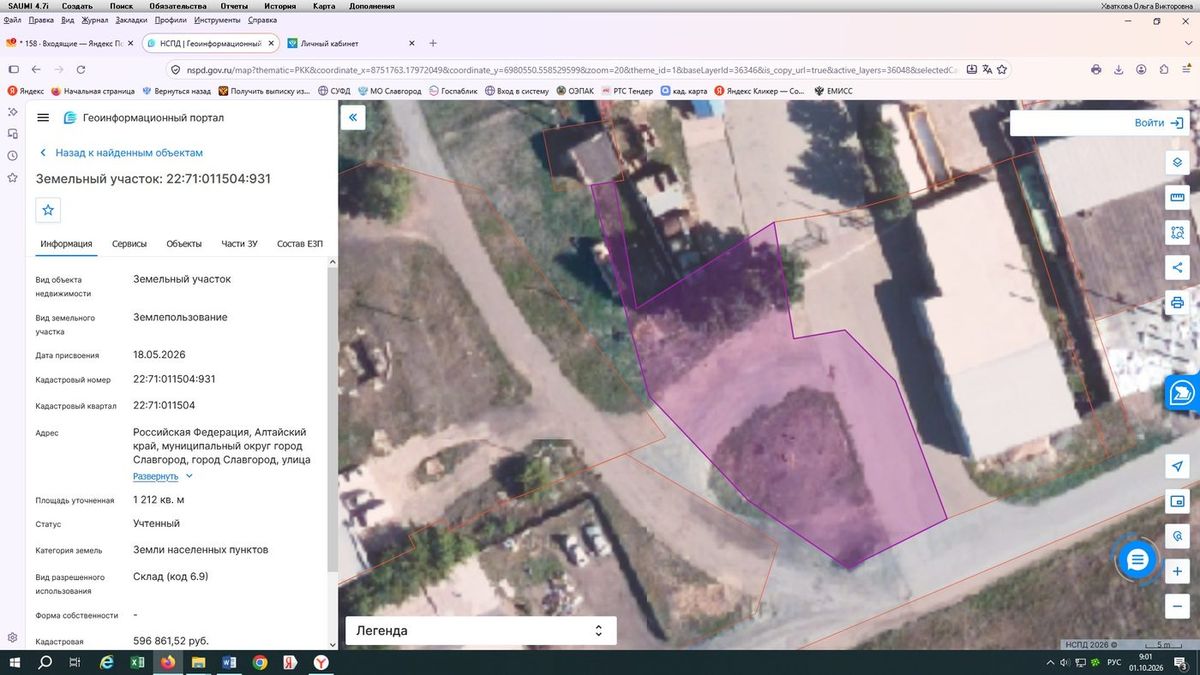1200x675 pixels.
Task: Click the РУС language indicator in tray
Action: coord(1113,663)
